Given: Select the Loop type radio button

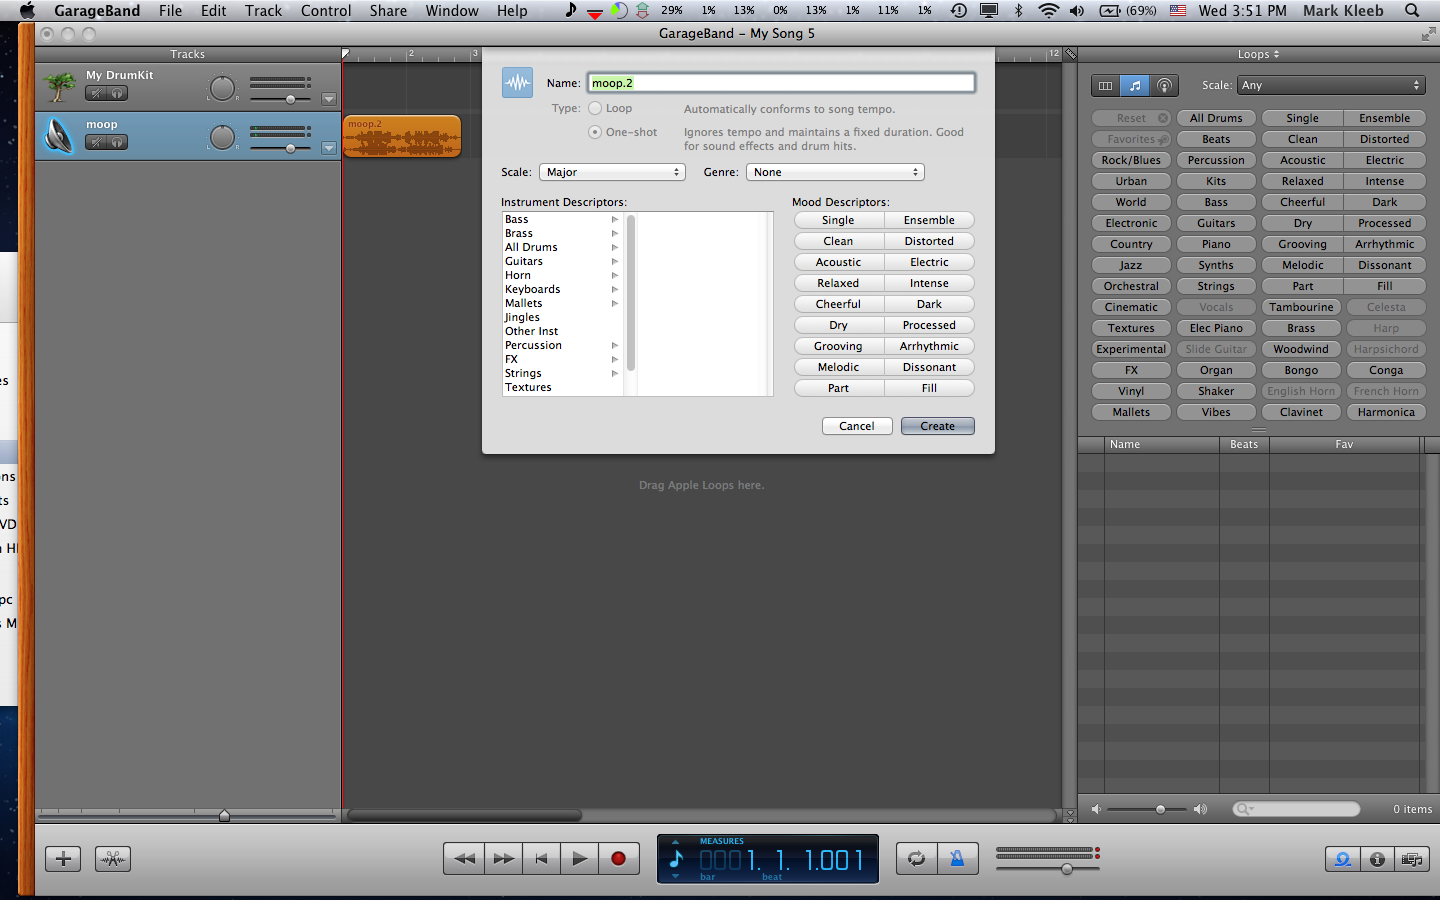Looking at the screenshot, I should pyautogui.click(x=595, y=108).
